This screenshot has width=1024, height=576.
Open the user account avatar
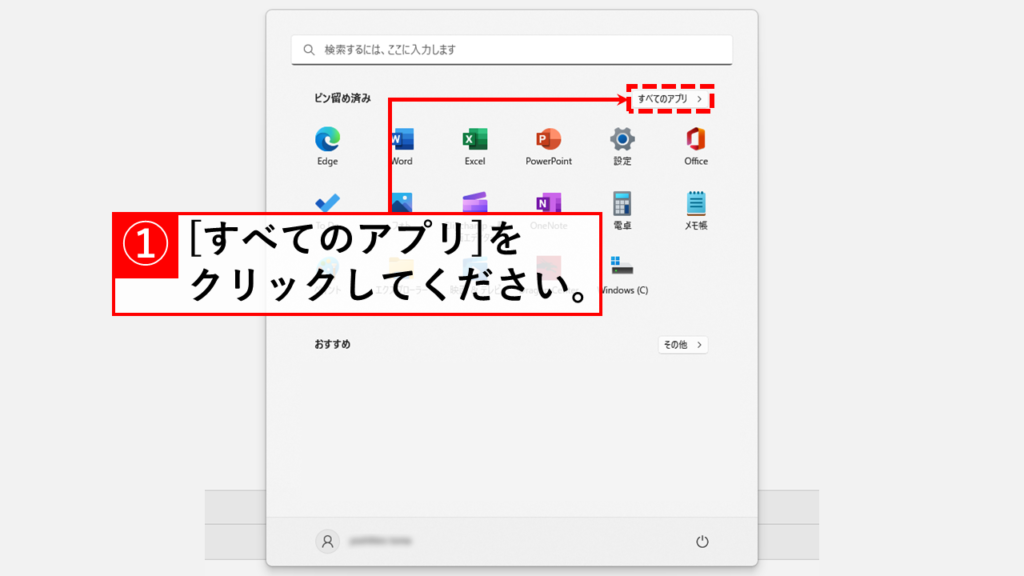pyautogui.click(x=327, y=541)
